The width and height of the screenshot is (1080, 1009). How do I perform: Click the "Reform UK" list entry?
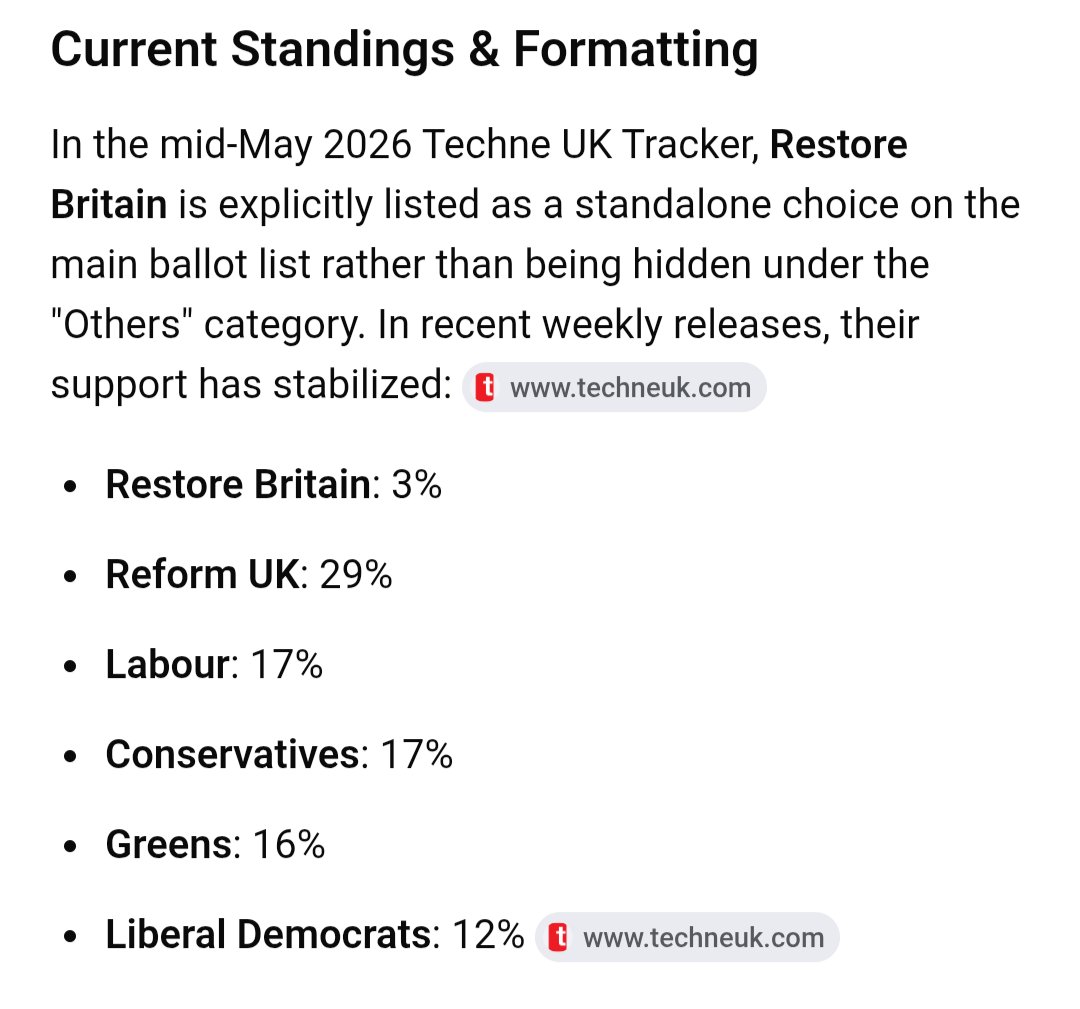click(x=202, y=574)
